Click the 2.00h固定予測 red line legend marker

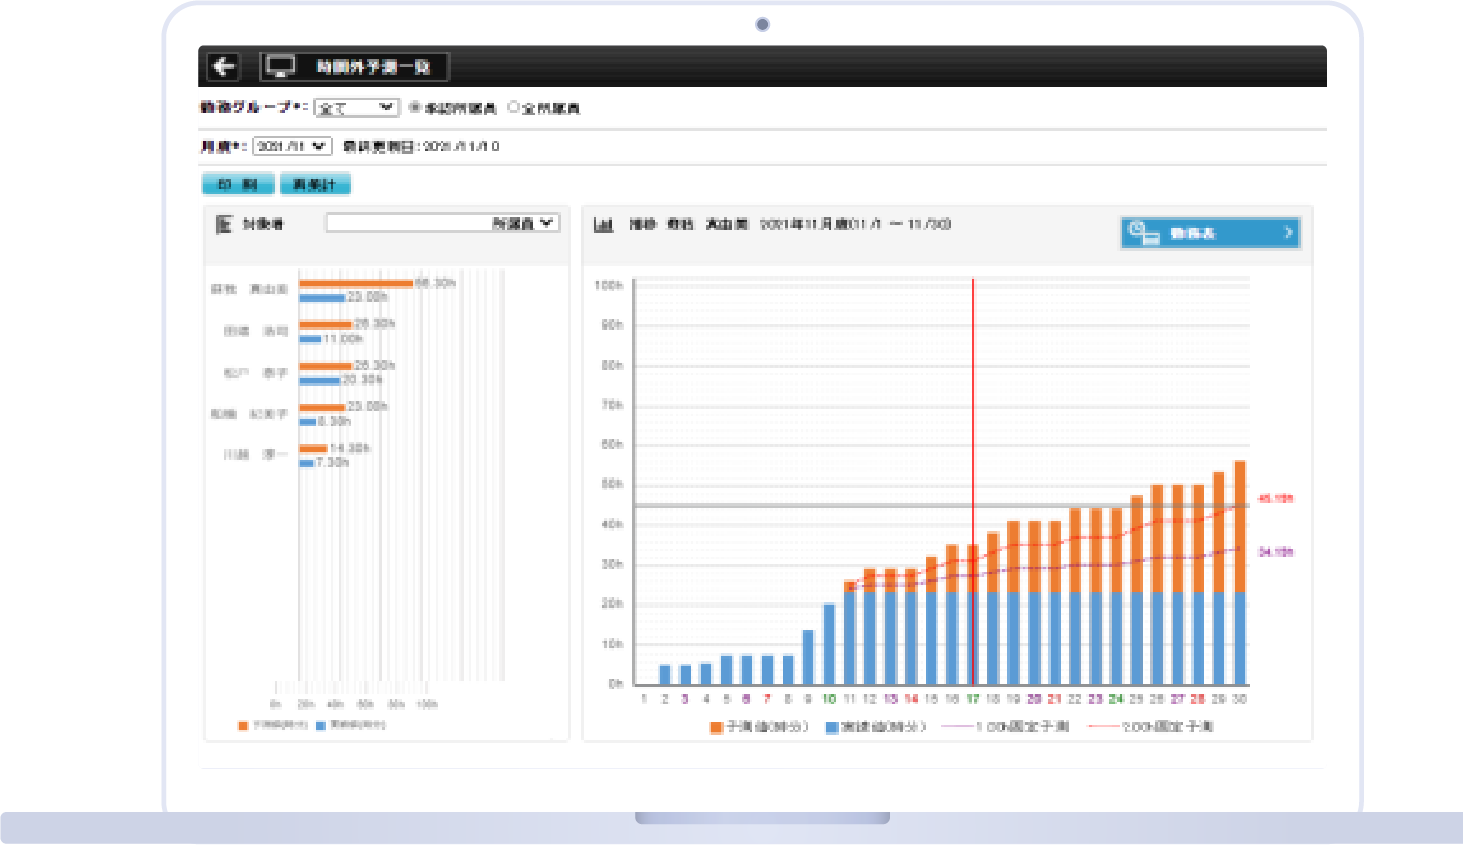[x=1103, y=727]
